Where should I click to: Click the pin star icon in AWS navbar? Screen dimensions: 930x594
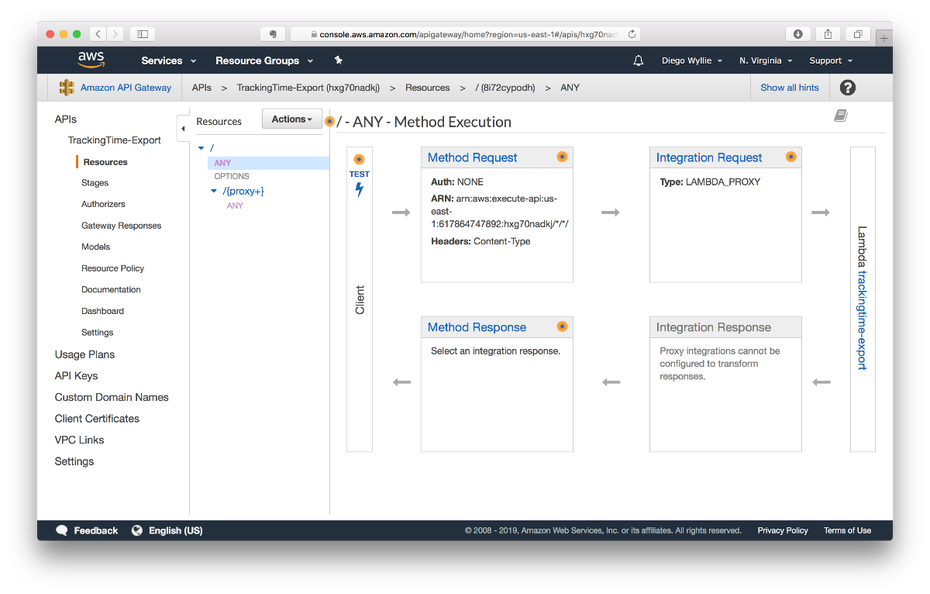338,60
